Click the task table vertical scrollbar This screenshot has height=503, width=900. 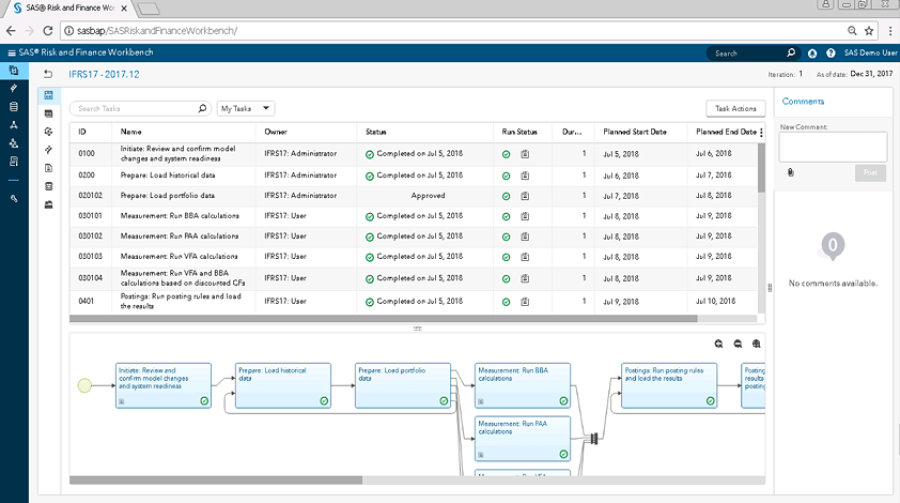click(761, 168)
